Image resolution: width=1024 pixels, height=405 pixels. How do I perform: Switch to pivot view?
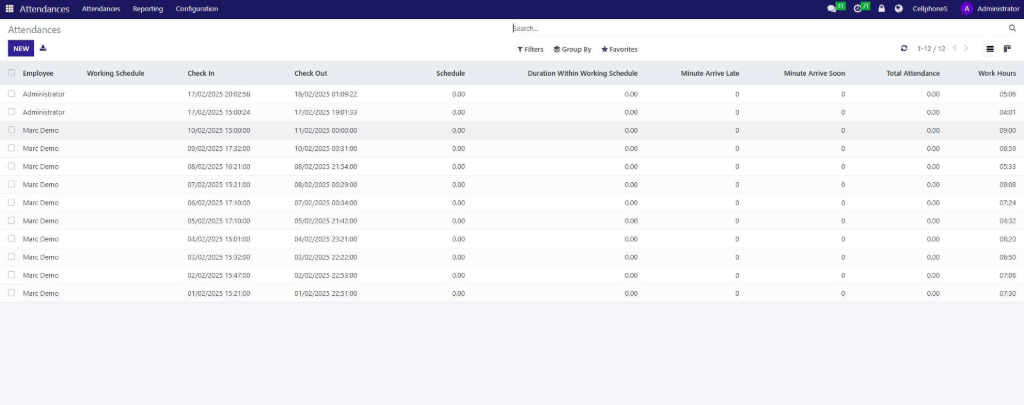[x=1007, y=48]
